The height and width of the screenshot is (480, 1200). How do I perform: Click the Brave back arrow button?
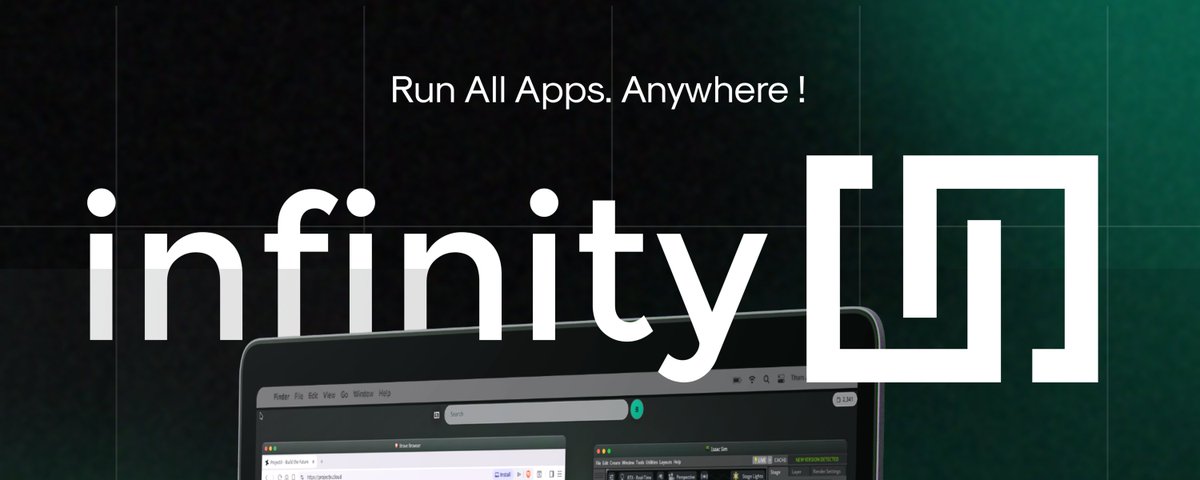coord(267,477)
